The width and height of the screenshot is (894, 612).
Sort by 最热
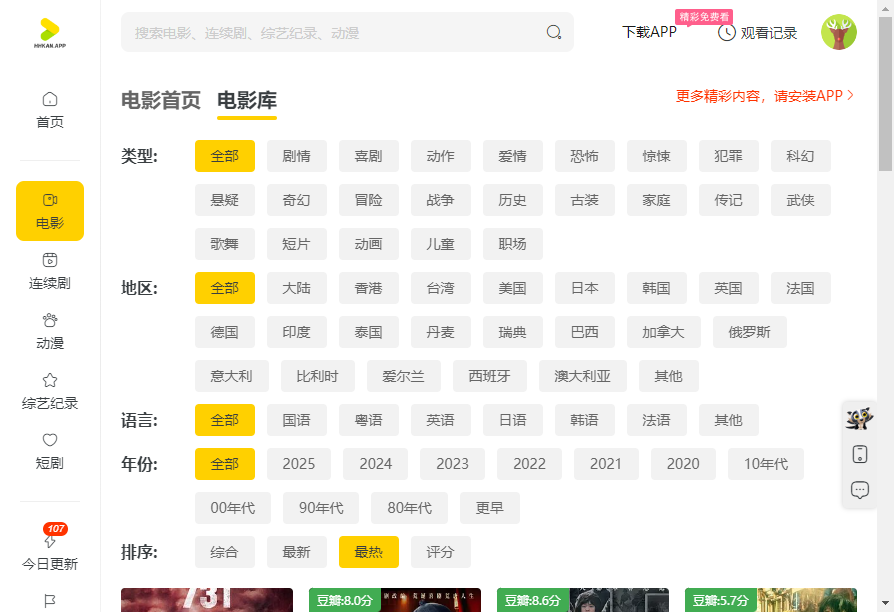(x=368, y=552)
